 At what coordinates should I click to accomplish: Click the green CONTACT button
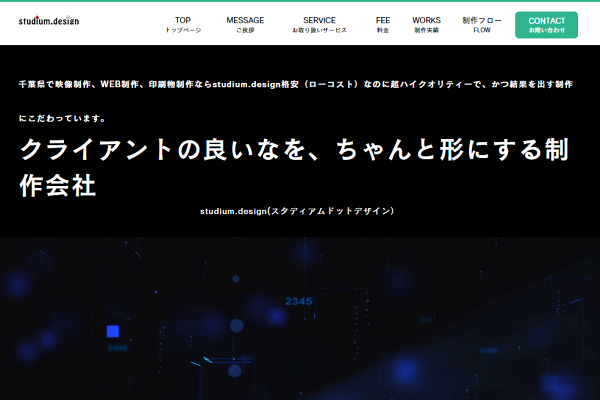pyautogui.click(x=546, y=25)
